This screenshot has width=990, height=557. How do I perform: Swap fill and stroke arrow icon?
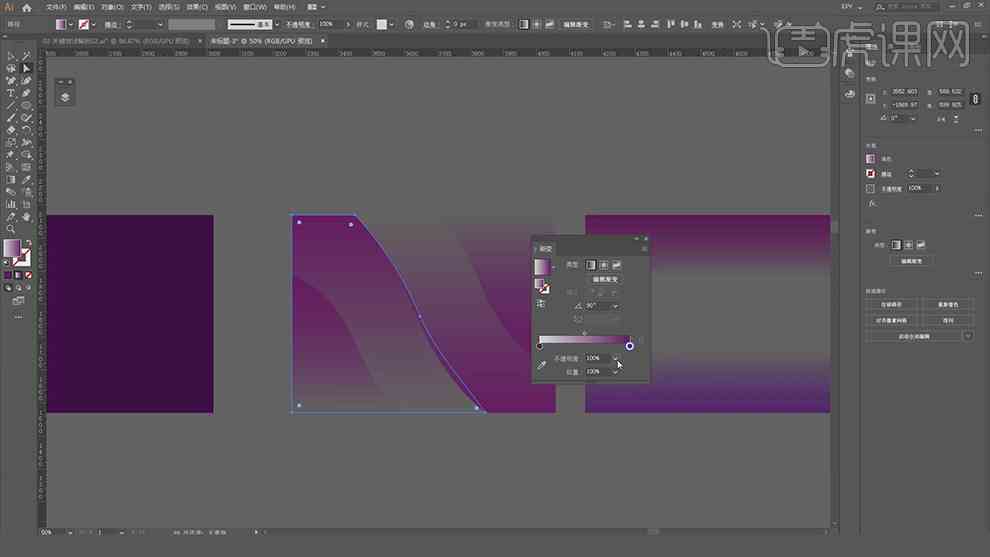[28, 243]
